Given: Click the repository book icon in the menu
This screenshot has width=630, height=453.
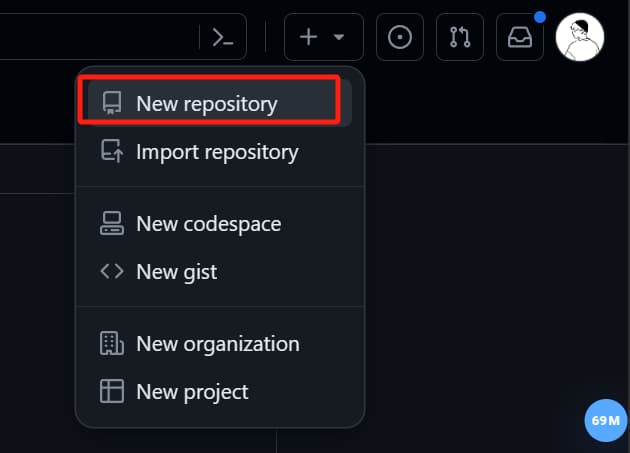Looking at the screenshot, I should click(111, 103).
